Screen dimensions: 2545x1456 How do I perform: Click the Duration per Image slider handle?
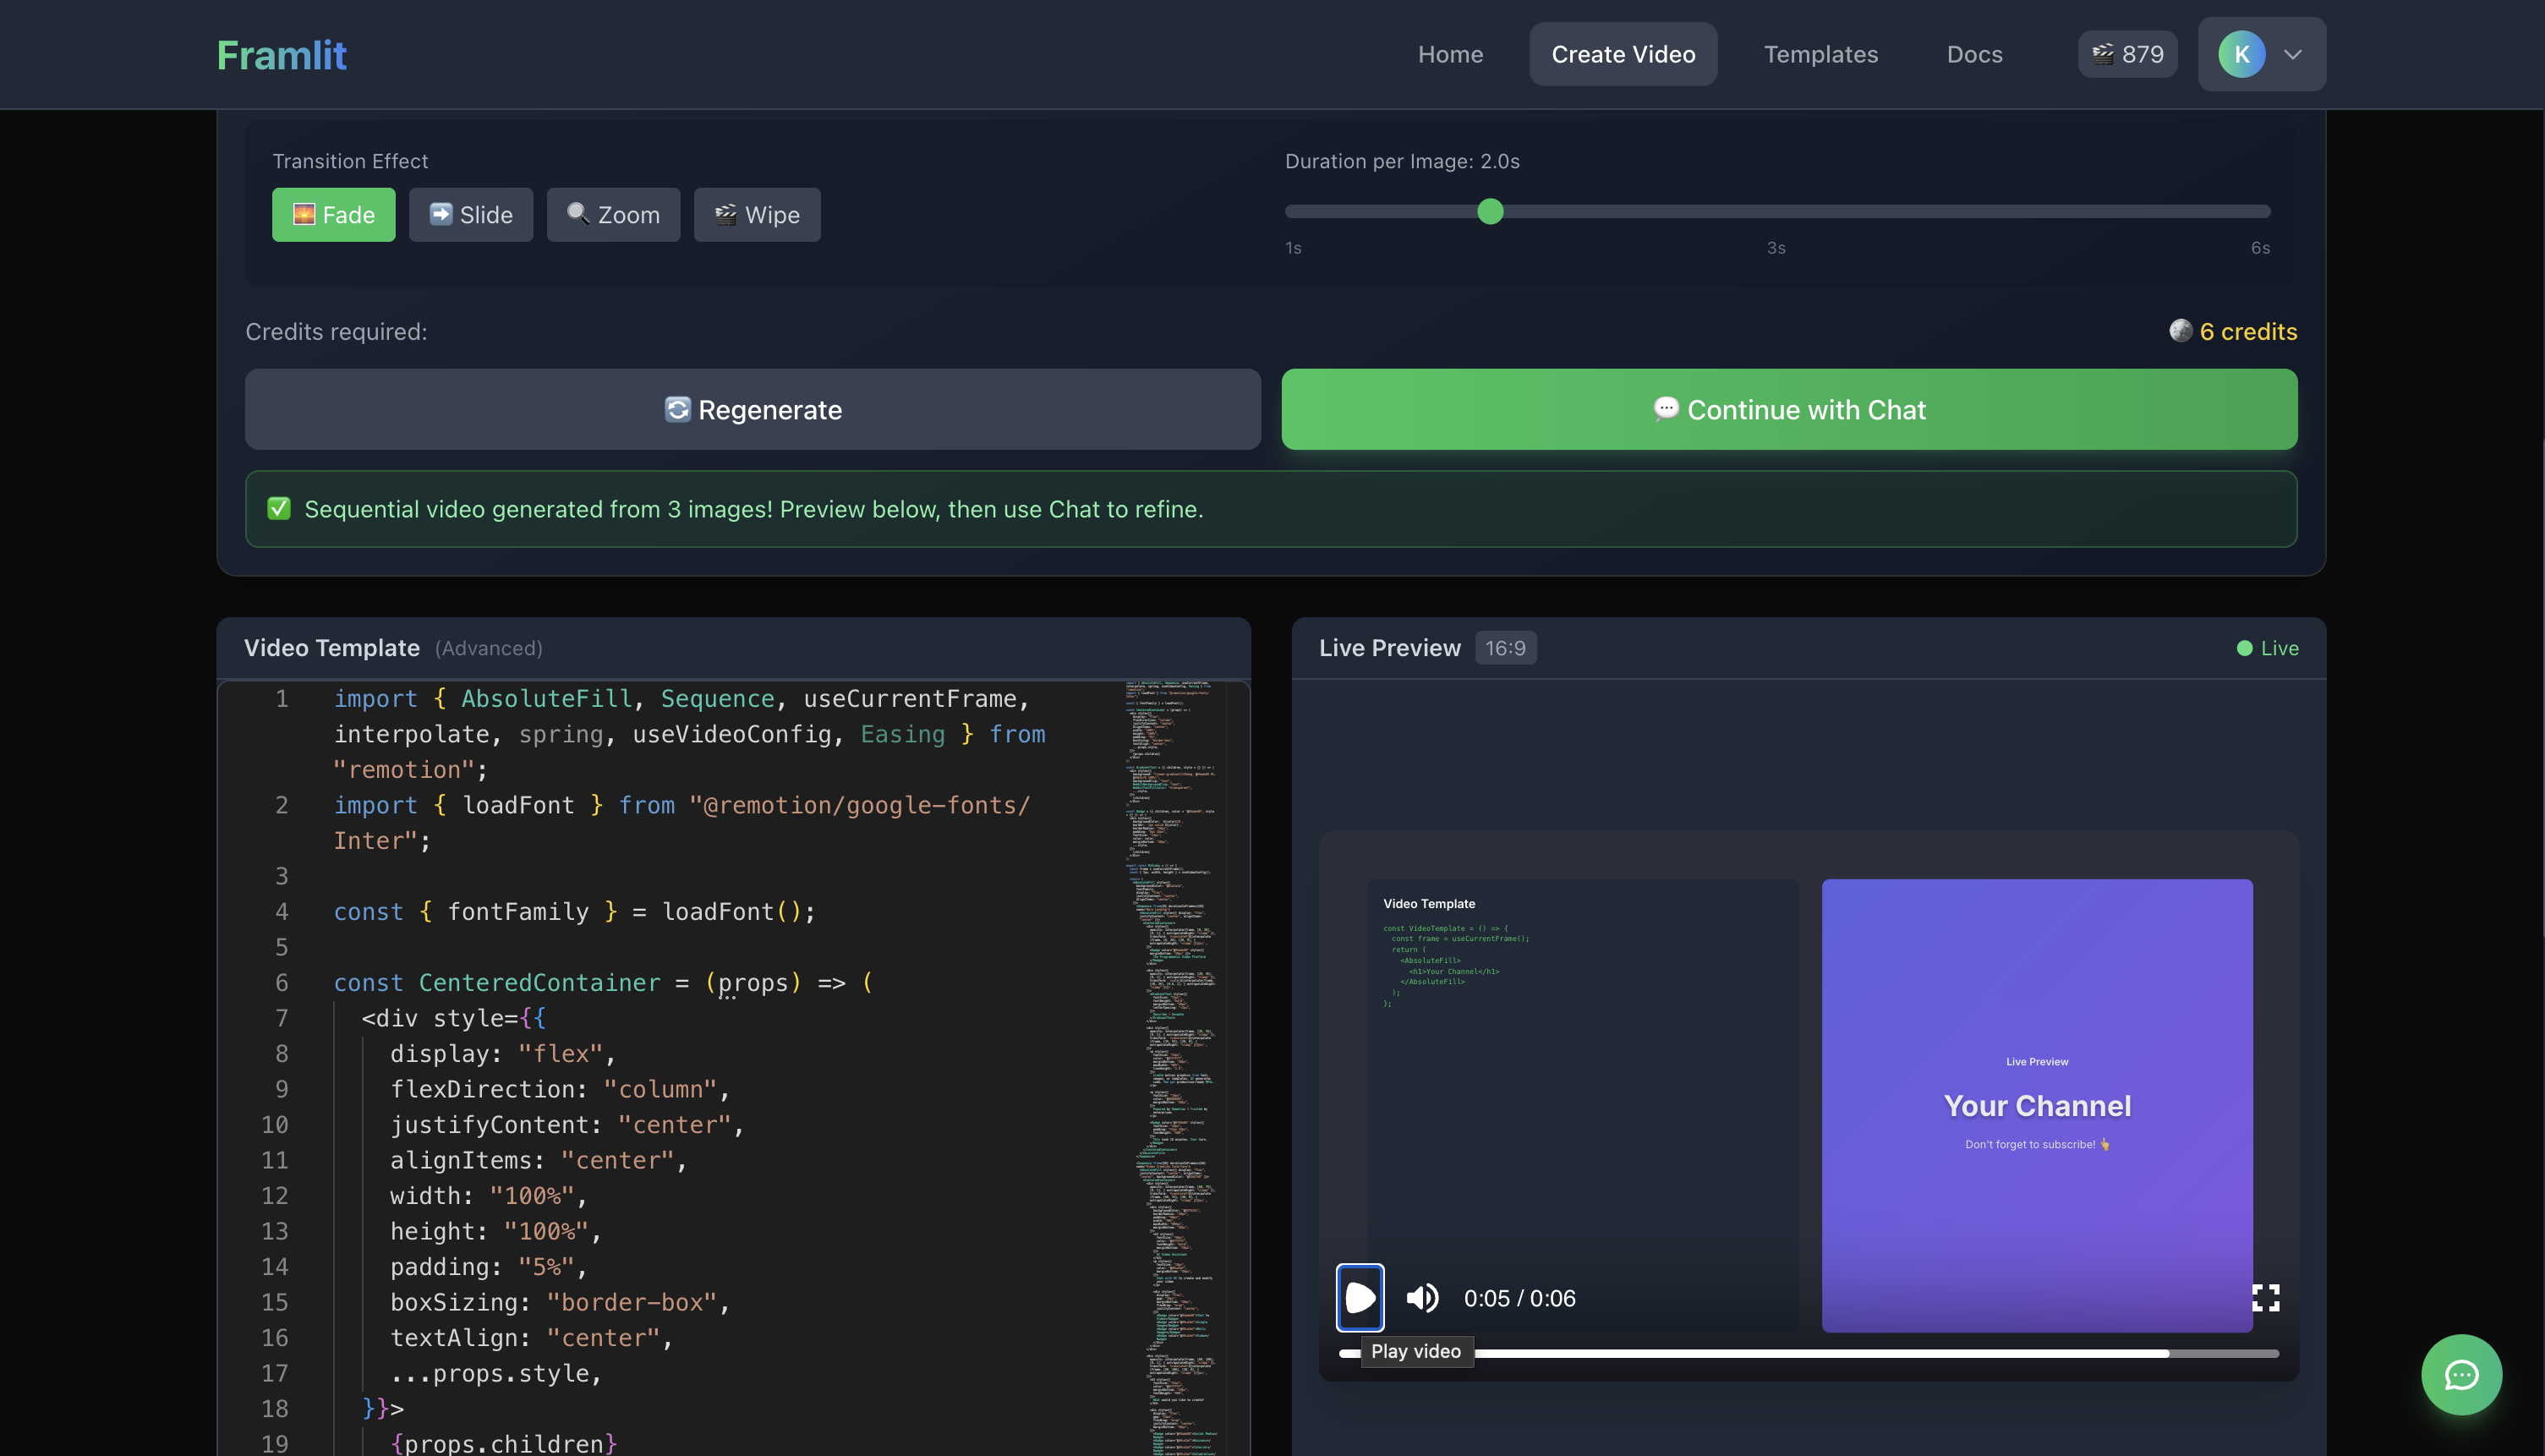point(1490,211)
